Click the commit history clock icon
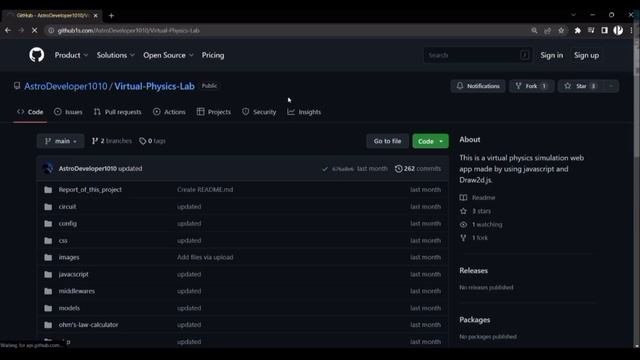The height and width of the screenshot is (360, 640). pyautogui.click(x=398, y=169)
